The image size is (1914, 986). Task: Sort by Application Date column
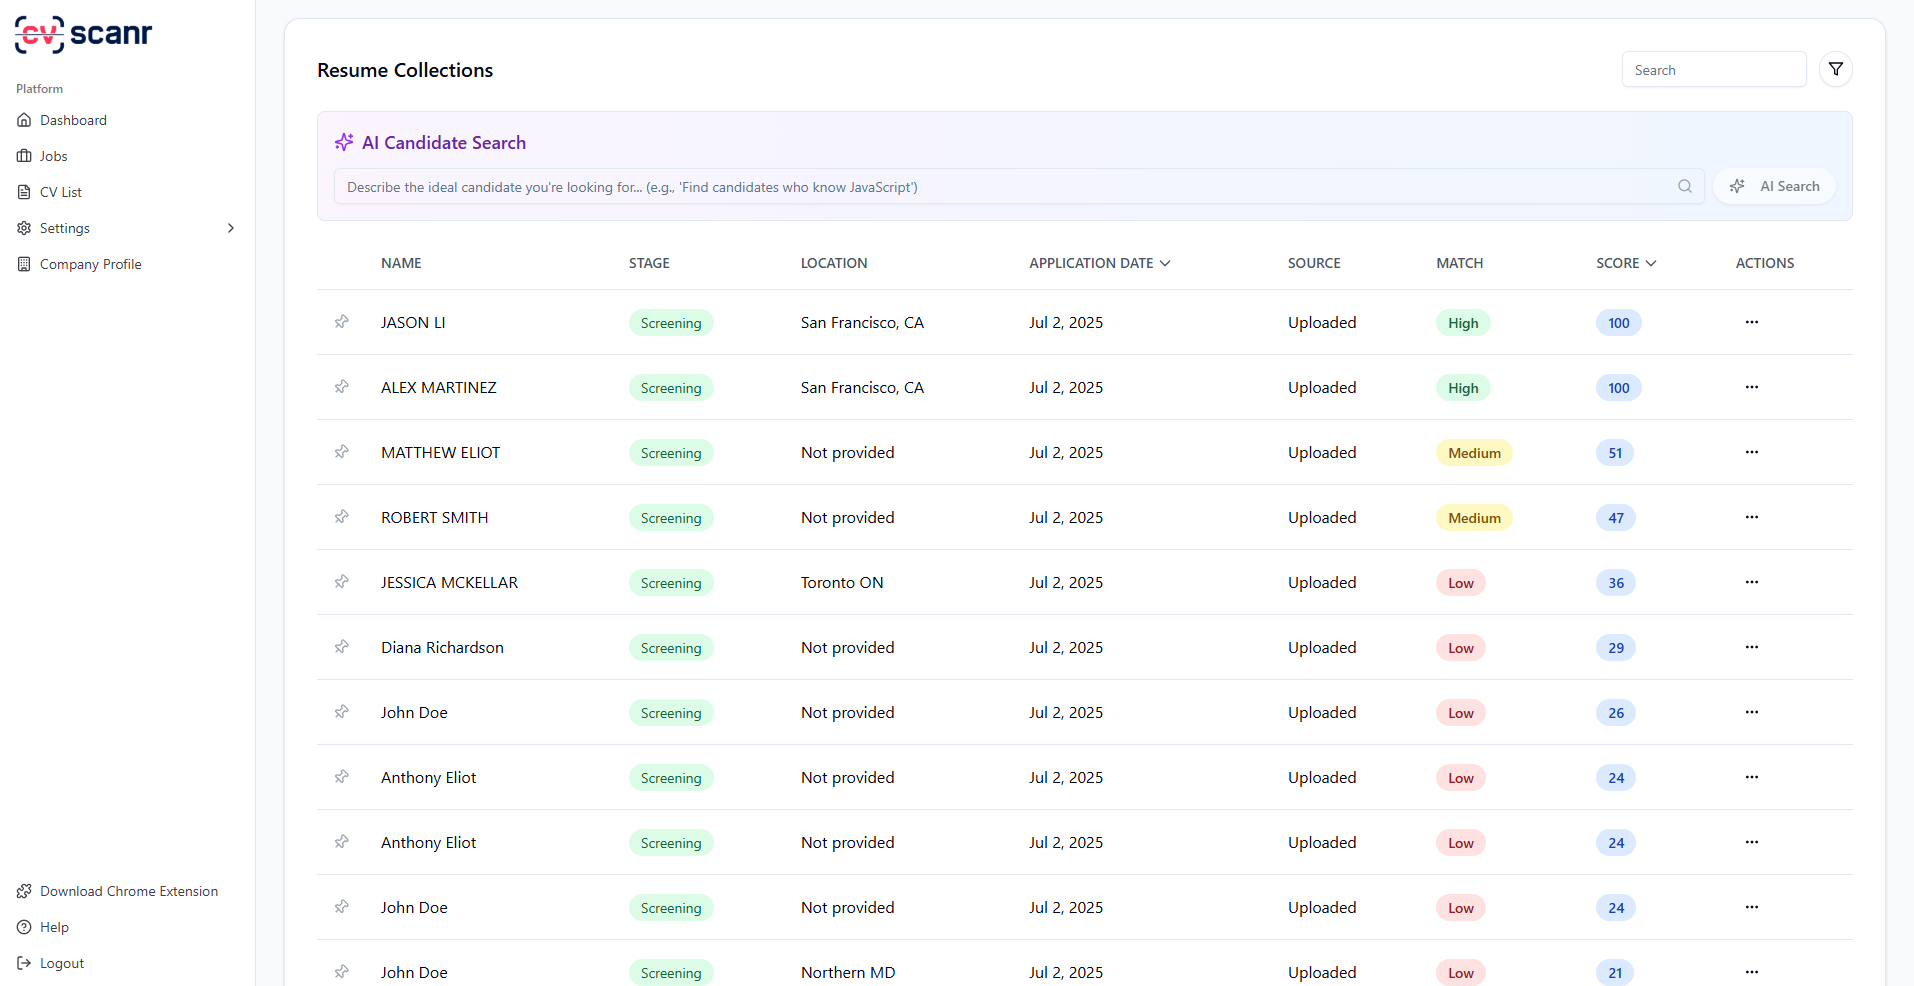(x=1099, y=263)
